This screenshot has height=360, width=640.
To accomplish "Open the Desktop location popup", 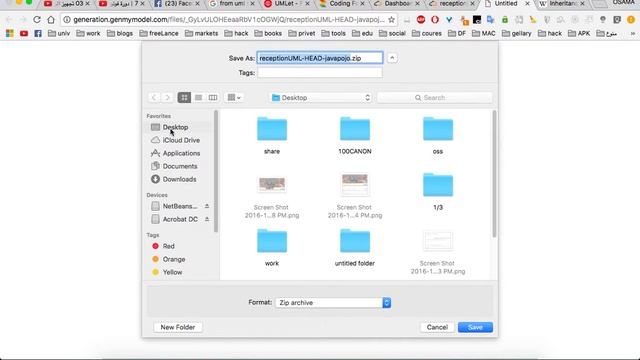I will tap(321, 98).
